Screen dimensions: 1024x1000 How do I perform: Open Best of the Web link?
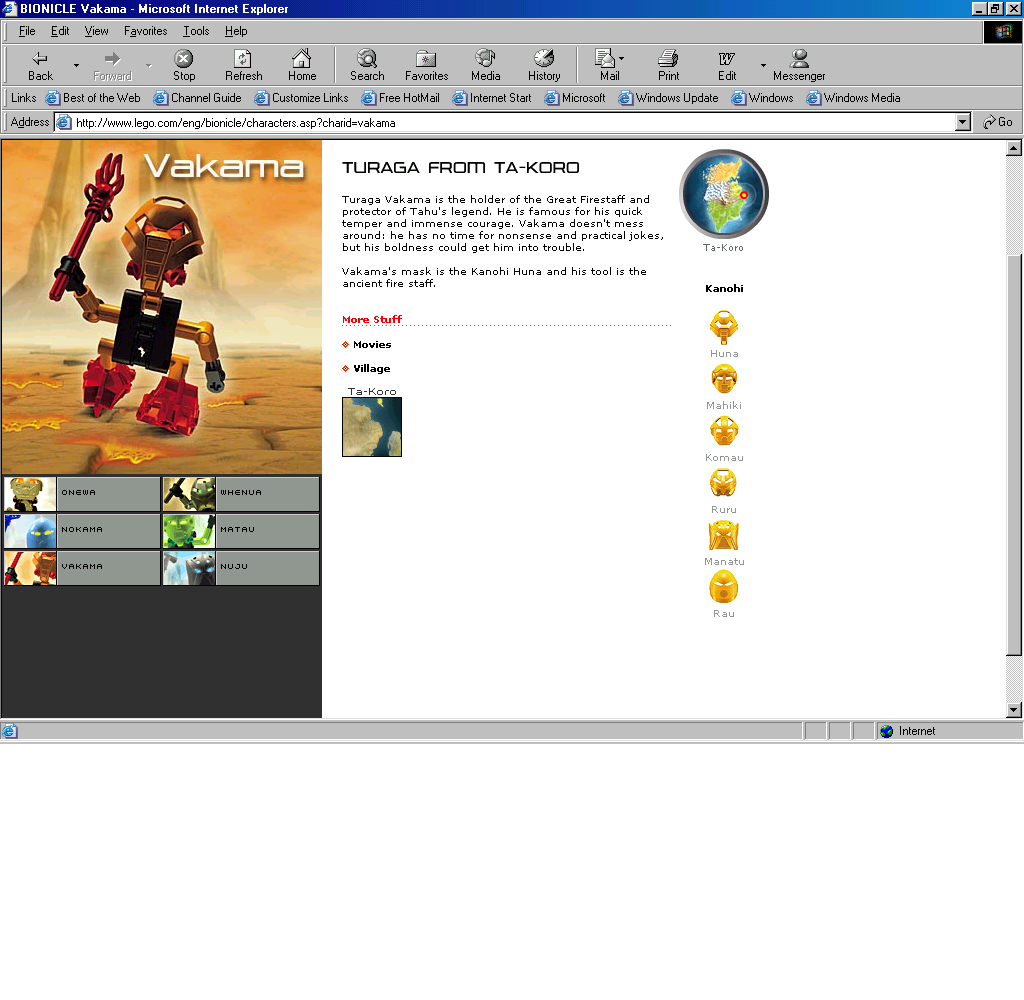click(x=93, y=98)
